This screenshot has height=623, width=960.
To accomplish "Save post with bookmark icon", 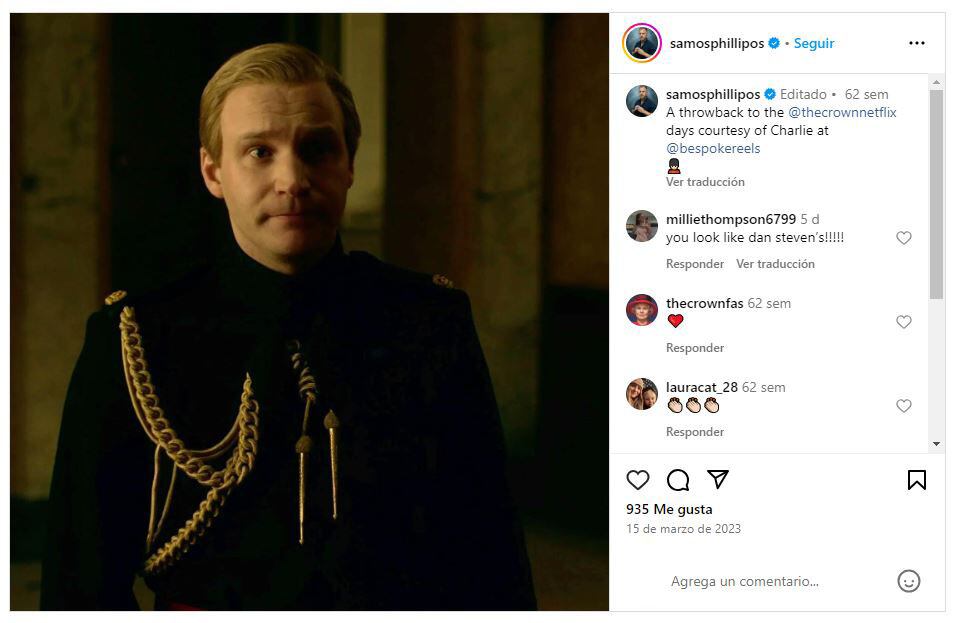I will click(916, 480).
